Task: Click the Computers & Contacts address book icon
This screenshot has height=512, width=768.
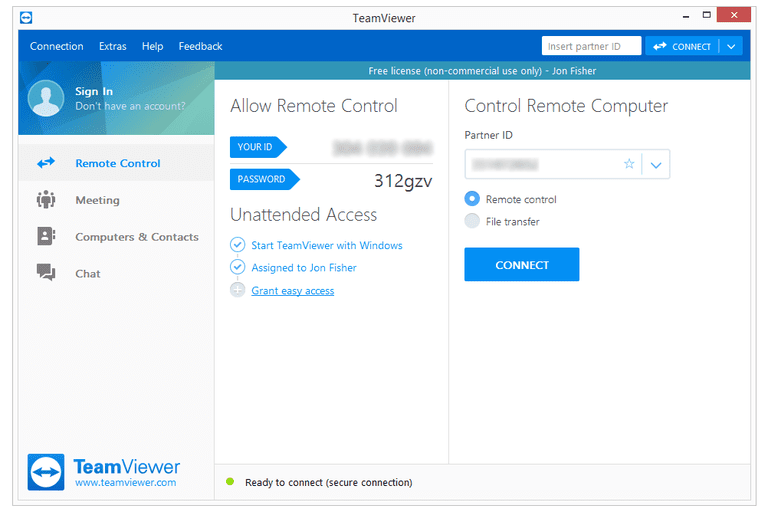Action: click(46, 237)
